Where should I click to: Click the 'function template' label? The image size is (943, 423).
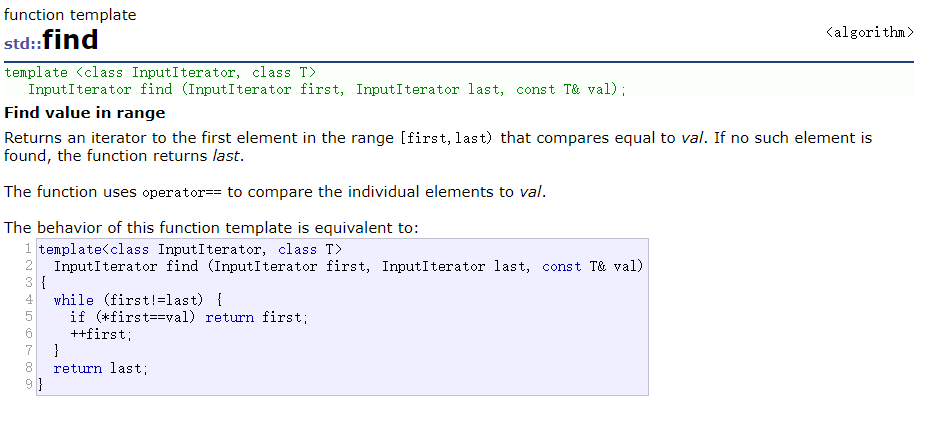tap(70, 15)
